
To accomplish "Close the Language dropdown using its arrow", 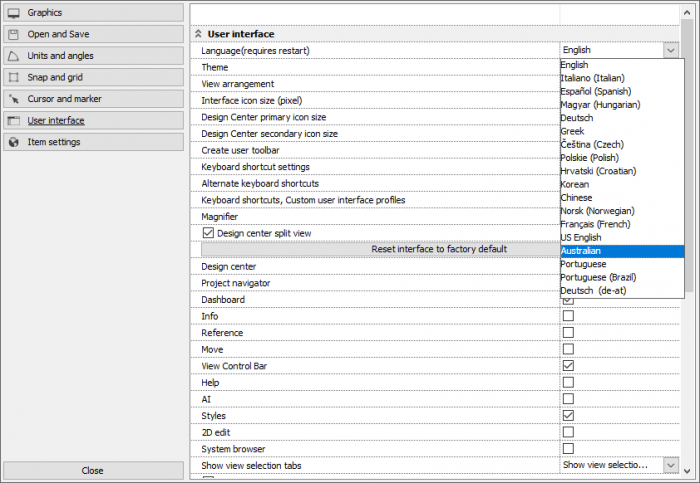I will 669,50.
